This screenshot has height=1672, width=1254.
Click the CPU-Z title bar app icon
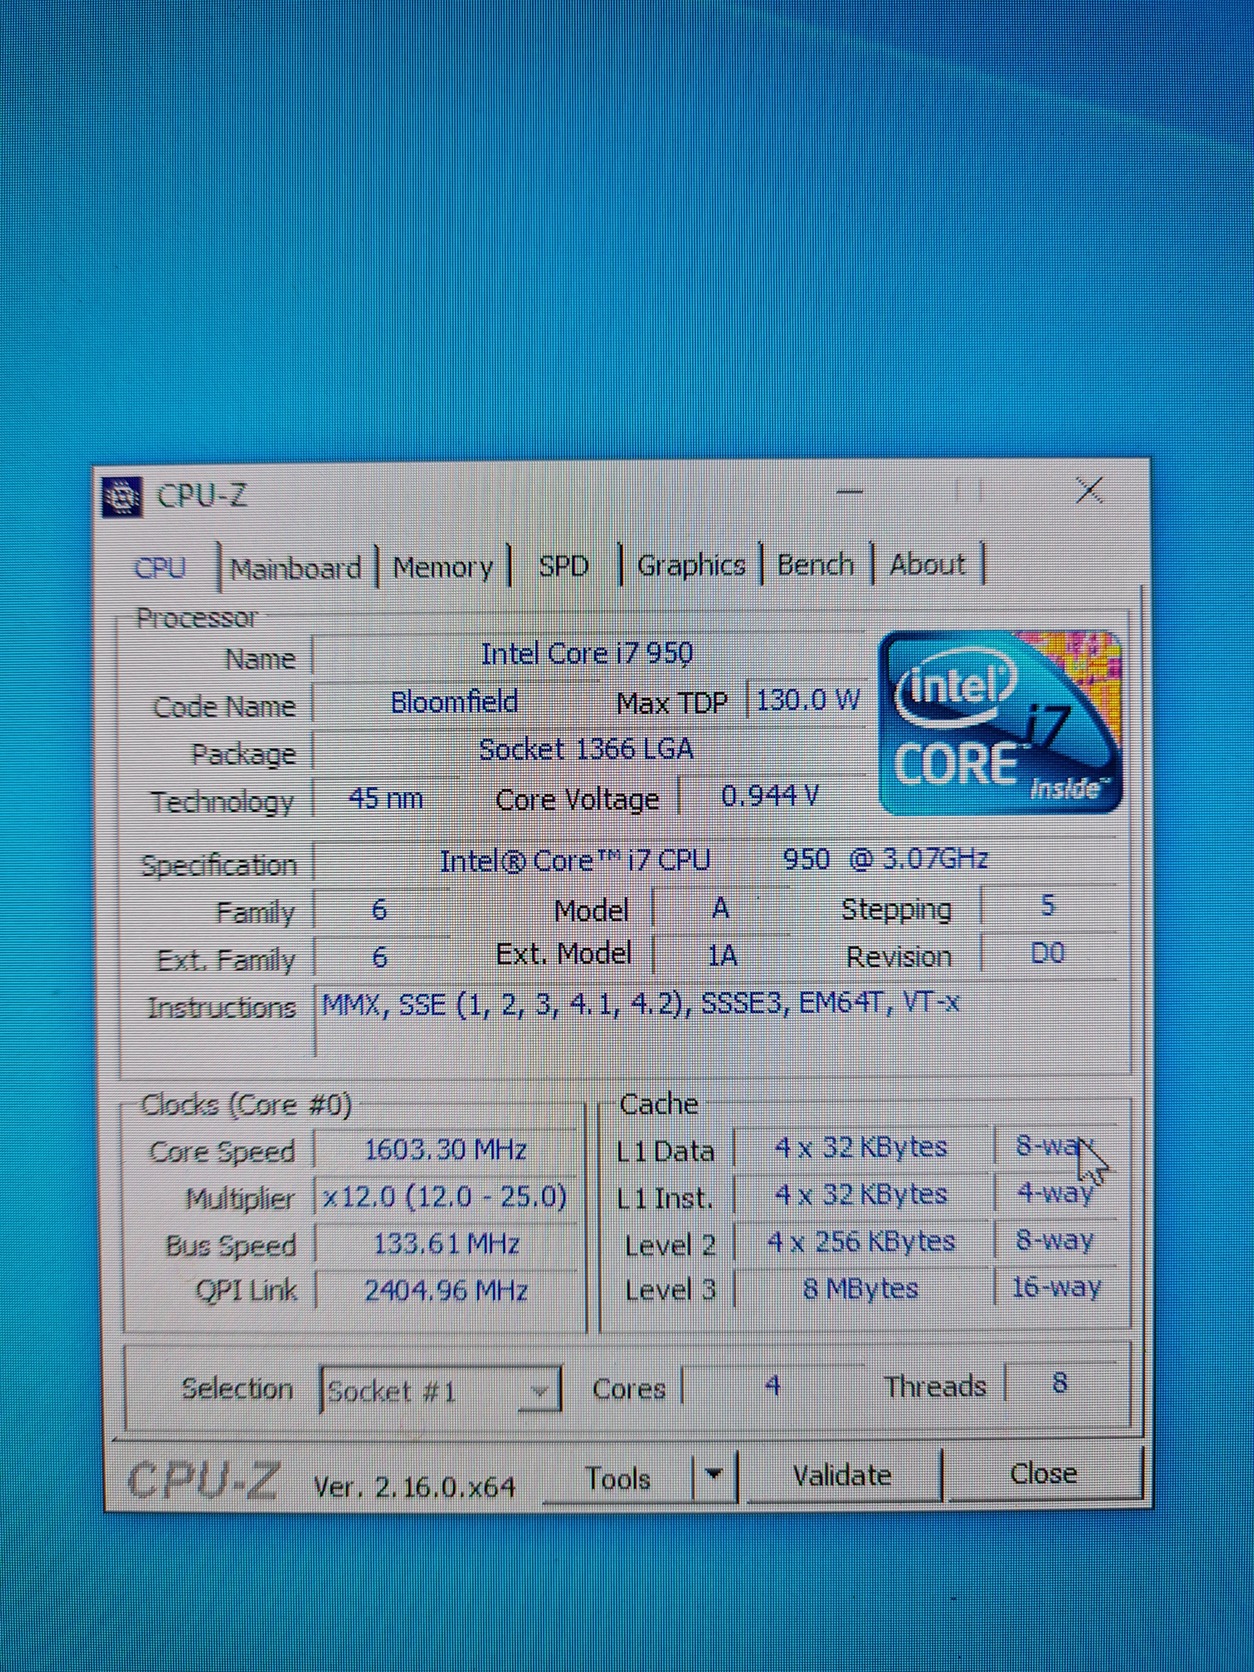click(122, 496)
